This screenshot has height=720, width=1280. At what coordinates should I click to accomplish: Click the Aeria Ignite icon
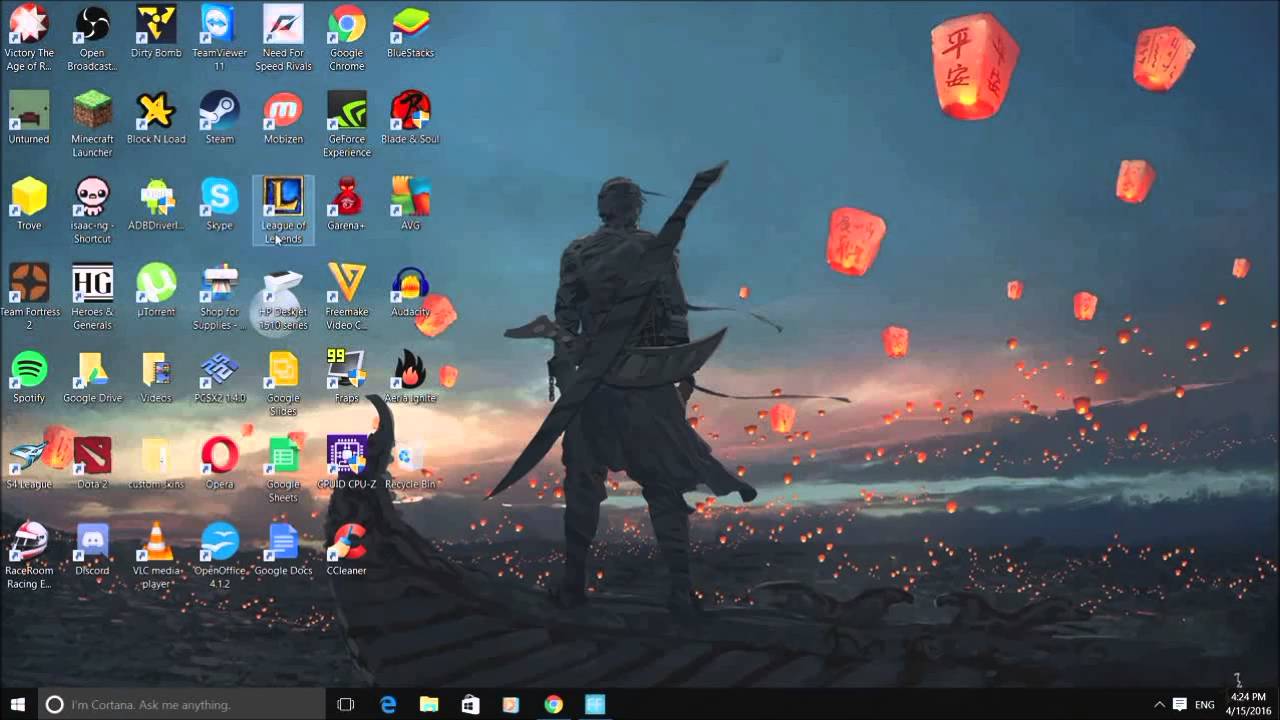point(410,377)
